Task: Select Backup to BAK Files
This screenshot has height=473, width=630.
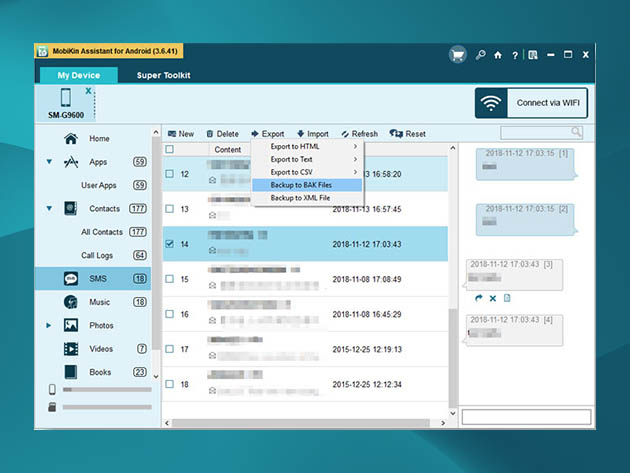Action: tap(307, 185)
